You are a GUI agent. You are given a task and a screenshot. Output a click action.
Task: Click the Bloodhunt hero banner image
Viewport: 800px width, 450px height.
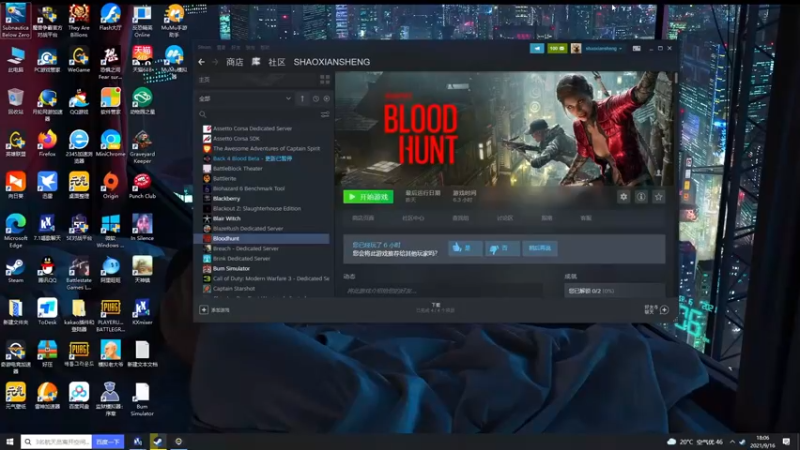[504, 129]
